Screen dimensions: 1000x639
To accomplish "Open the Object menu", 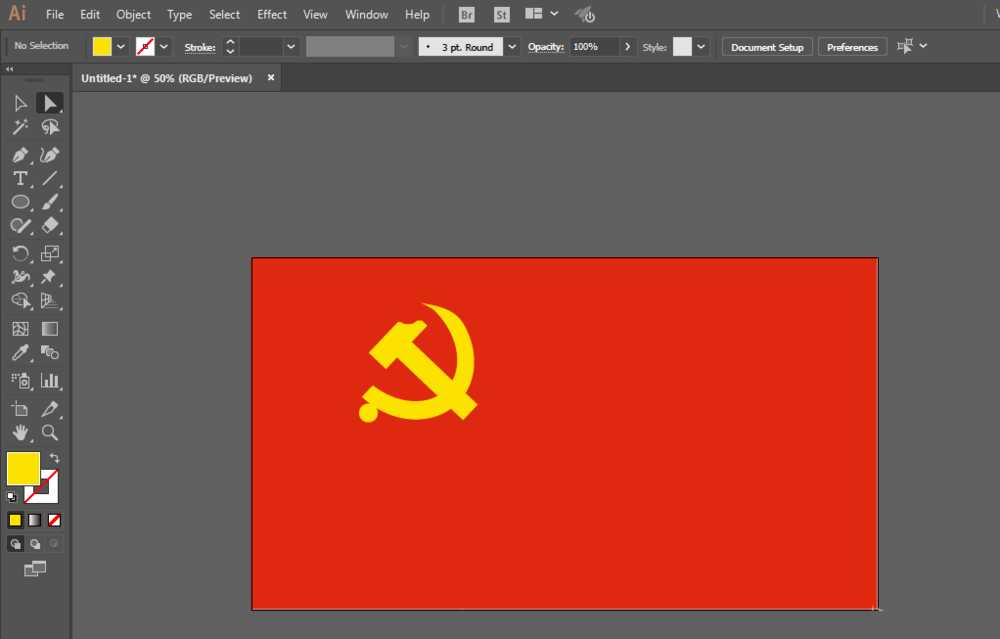I will pyautogui.click(x=133, y=14).
